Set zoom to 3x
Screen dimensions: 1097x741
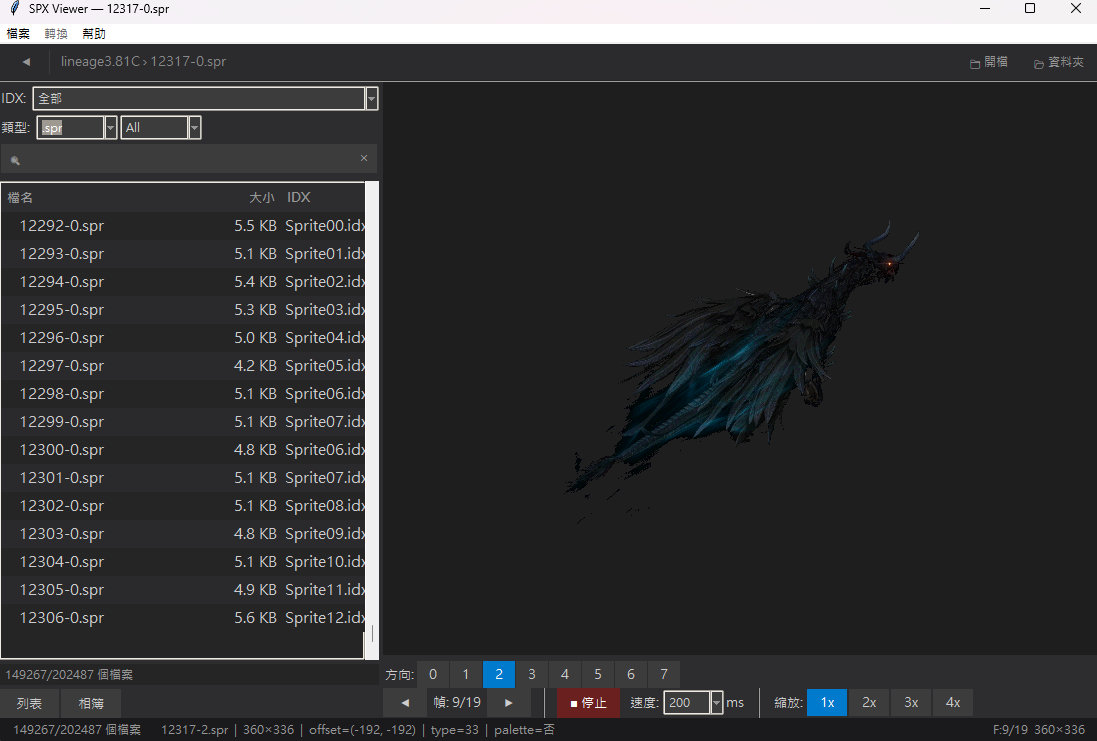[x=911, y=703]
